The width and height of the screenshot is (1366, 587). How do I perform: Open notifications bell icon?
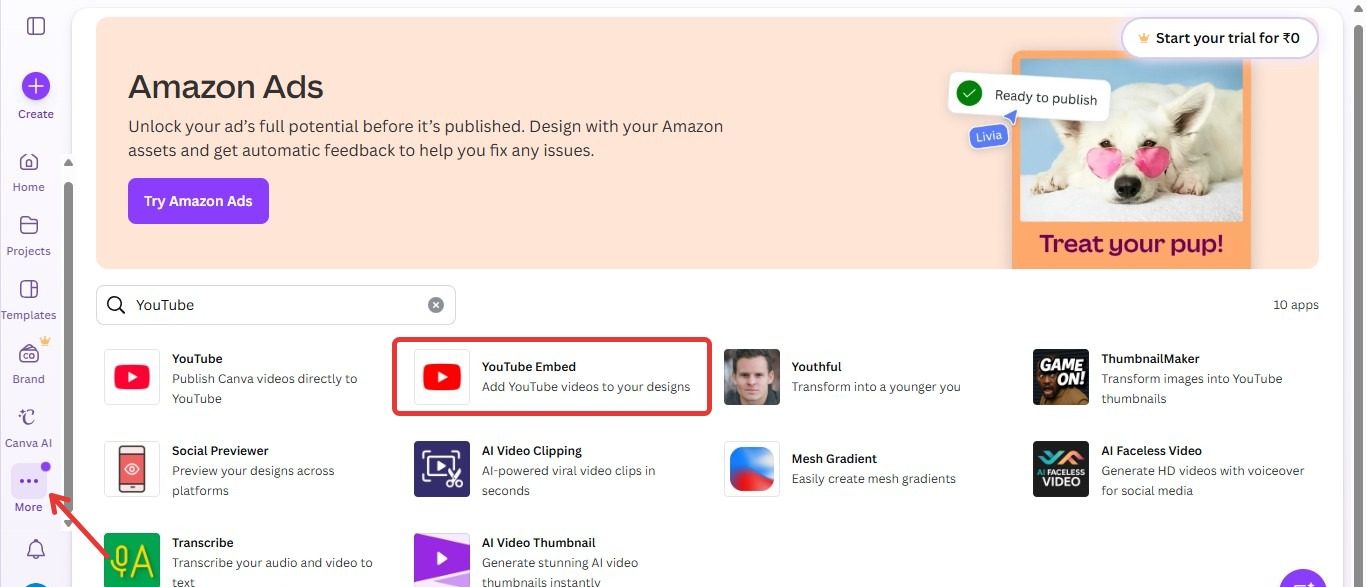[36, 549]
